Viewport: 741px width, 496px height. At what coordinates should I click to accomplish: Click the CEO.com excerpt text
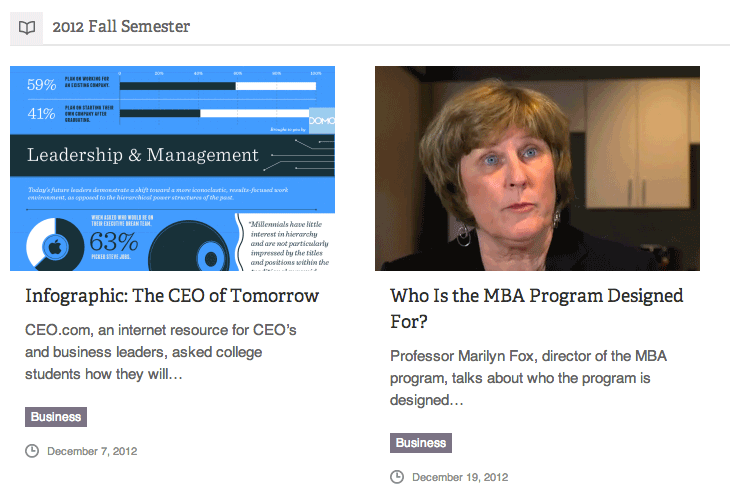[161, 352]
